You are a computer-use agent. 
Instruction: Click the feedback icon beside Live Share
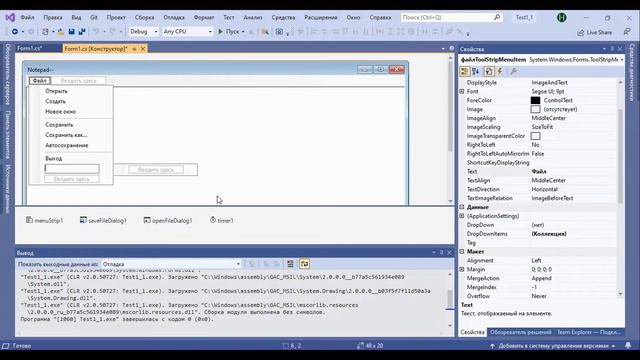coord(627,32)
